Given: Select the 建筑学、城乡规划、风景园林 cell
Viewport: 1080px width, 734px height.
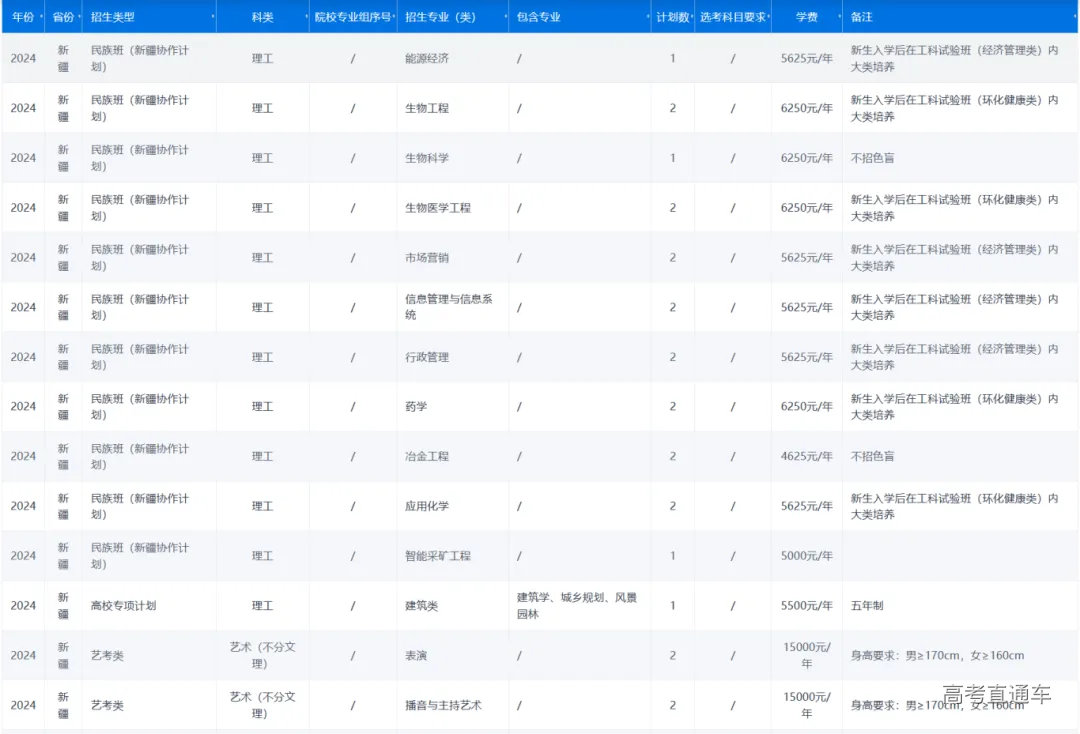Looking at the screenshot, I should click(576, 606).
